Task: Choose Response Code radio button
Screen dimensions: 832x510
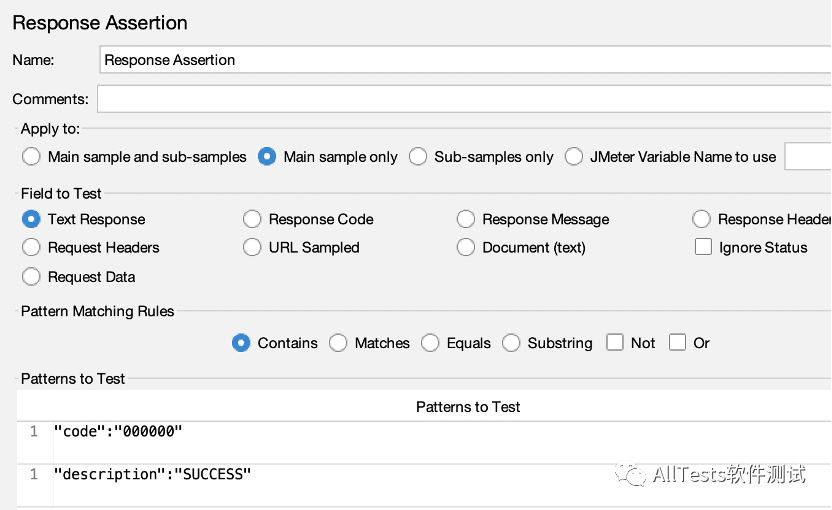Action: [252, 219]
